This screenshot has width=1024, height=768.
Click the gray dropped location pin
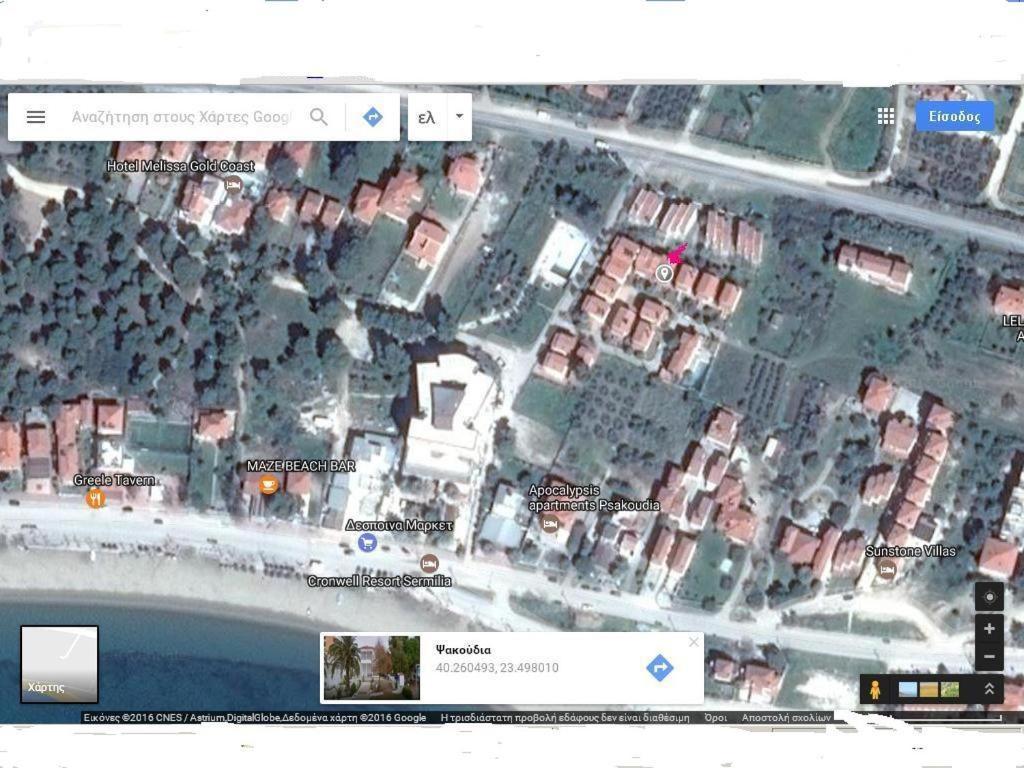coord(664,273)
